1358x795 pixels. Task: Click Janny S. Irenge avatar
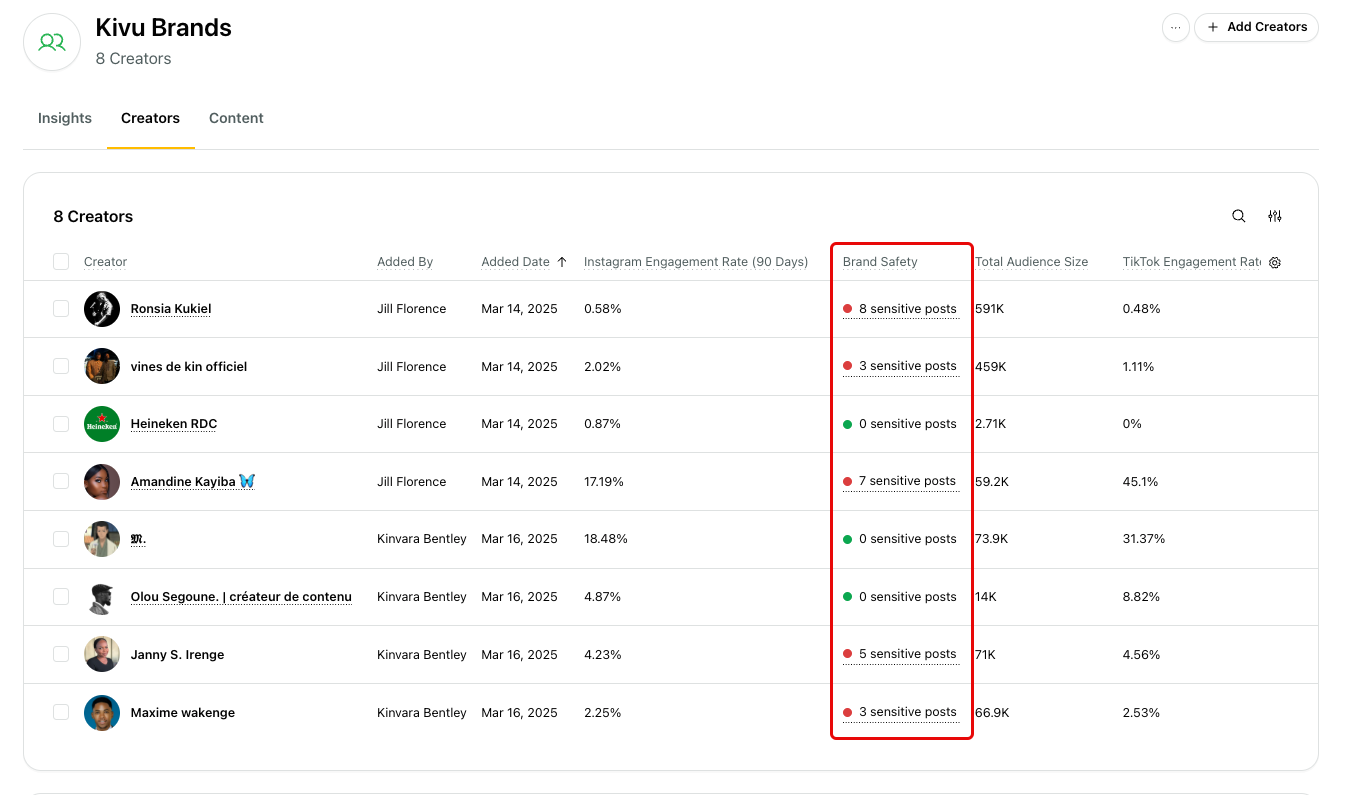coord(102,654)
